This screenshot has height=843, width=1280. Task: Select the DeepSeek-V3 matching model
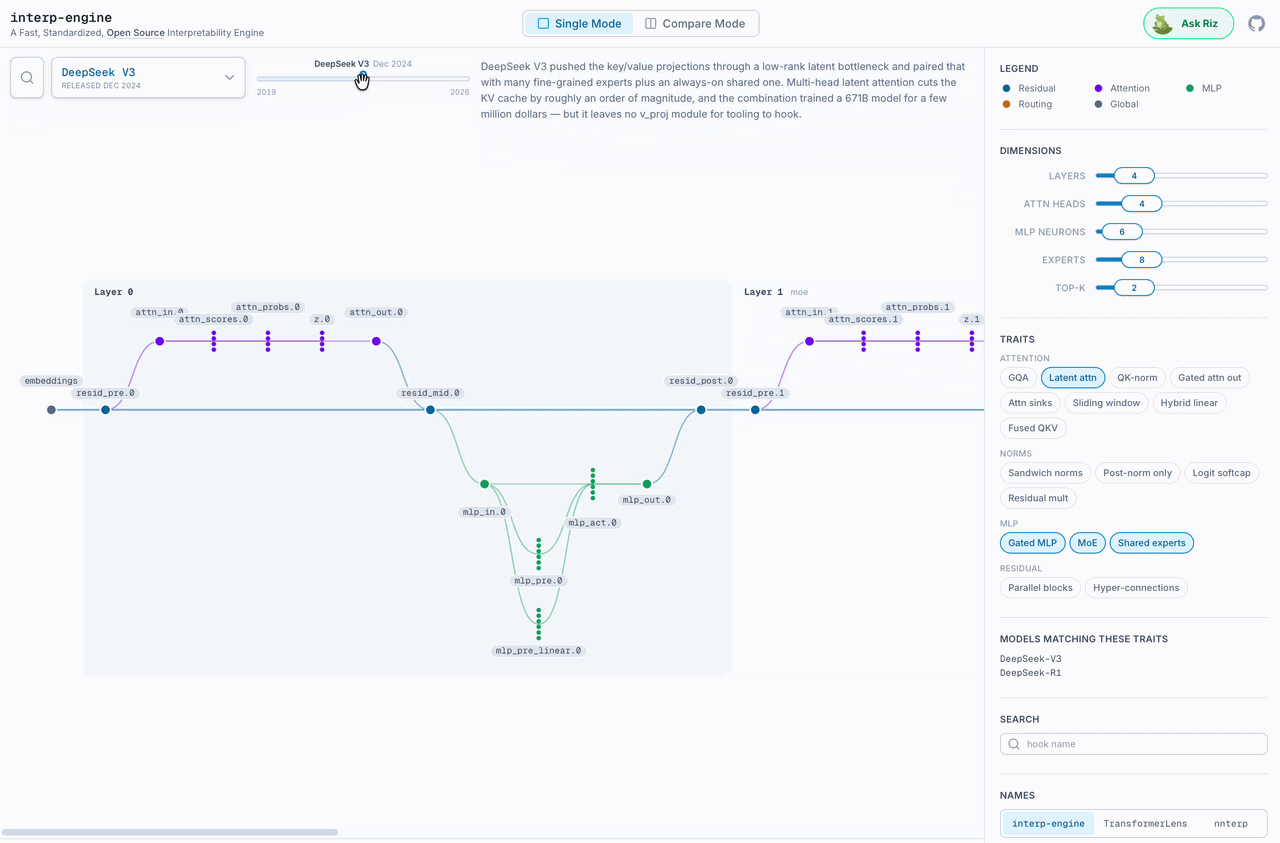click(1030, 659)
